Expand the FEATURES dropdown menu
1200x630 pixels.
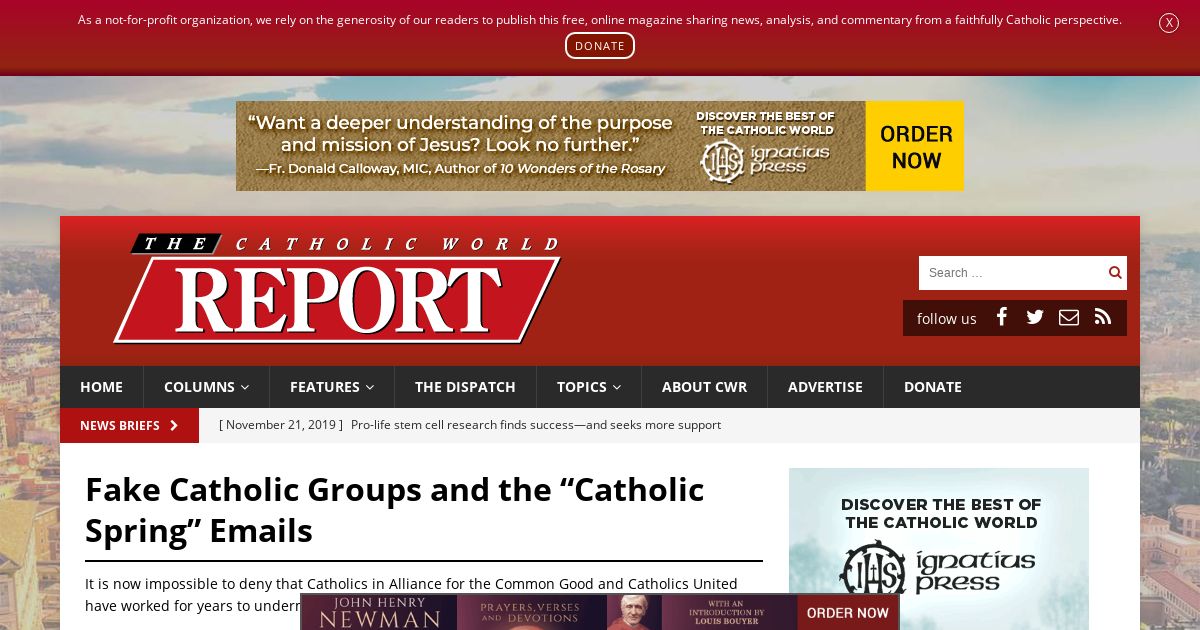click(x=332, y=387)
